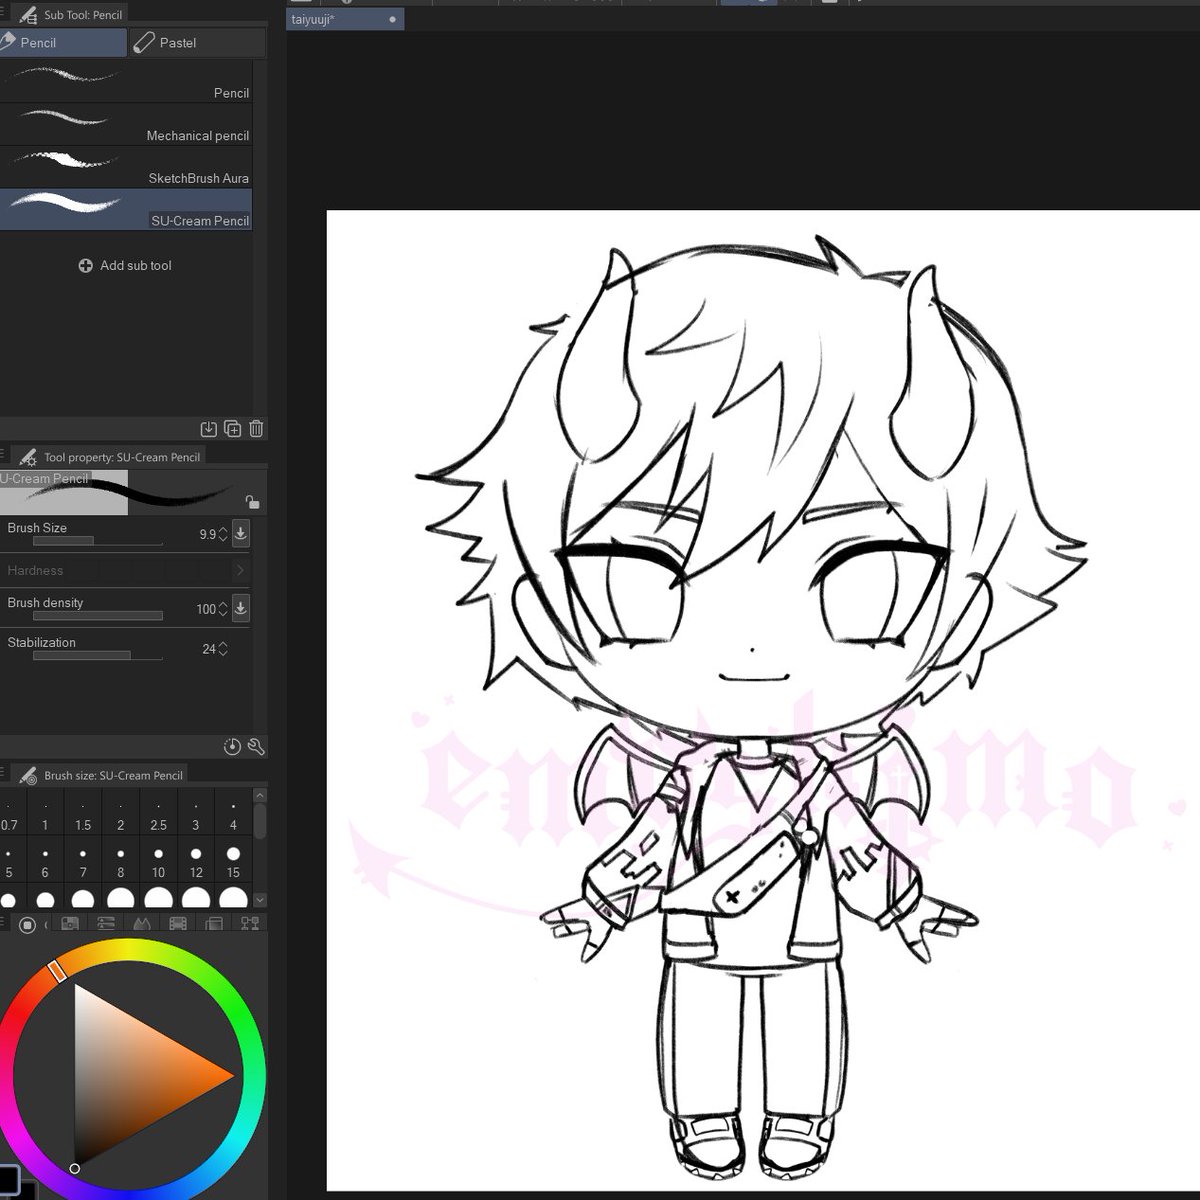Click Add sub tool
Screen dimensions: 1200x1200
point(125,265)
